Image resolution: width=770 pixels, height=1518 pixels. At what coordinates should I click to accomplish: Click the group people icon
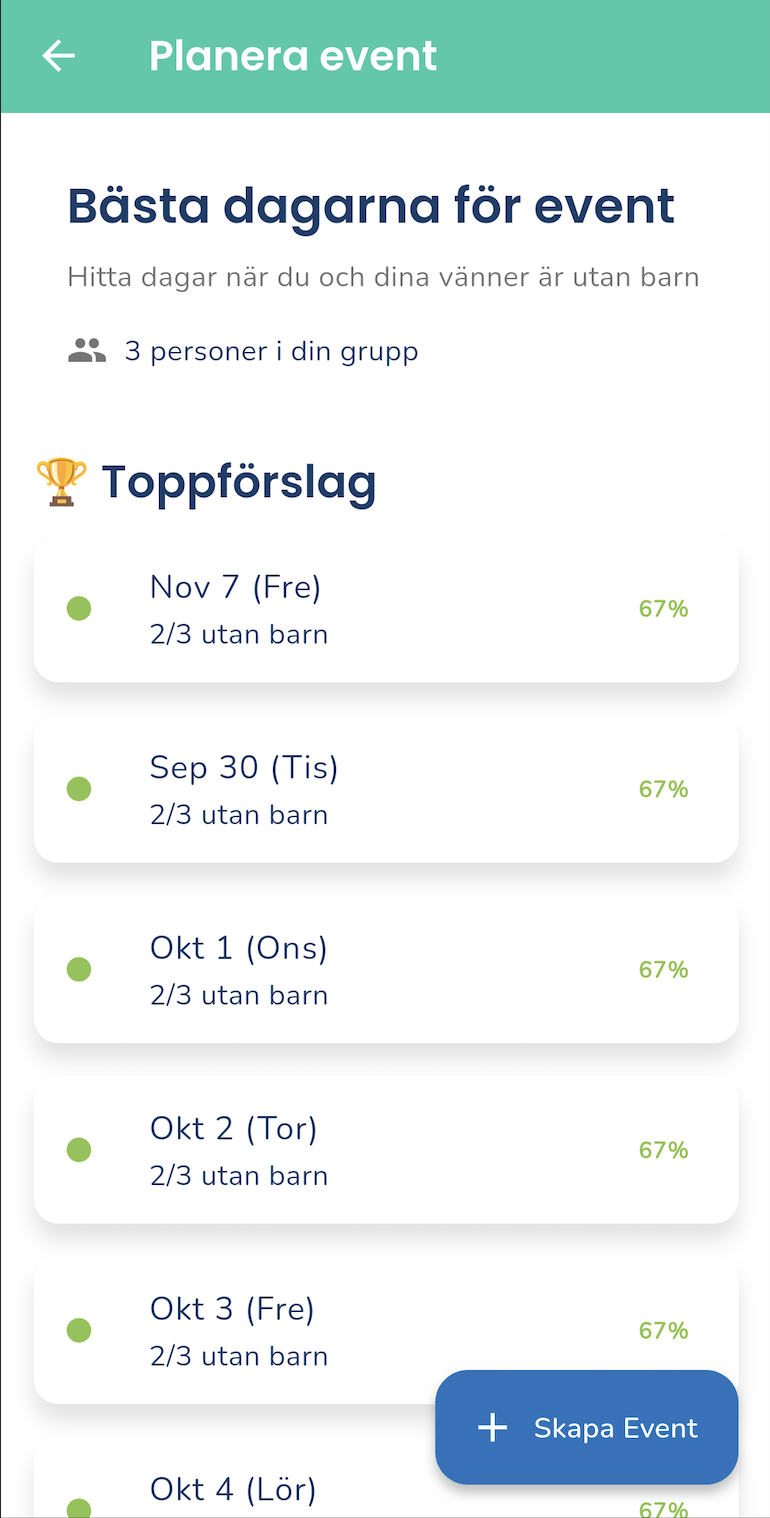[87, 351]
